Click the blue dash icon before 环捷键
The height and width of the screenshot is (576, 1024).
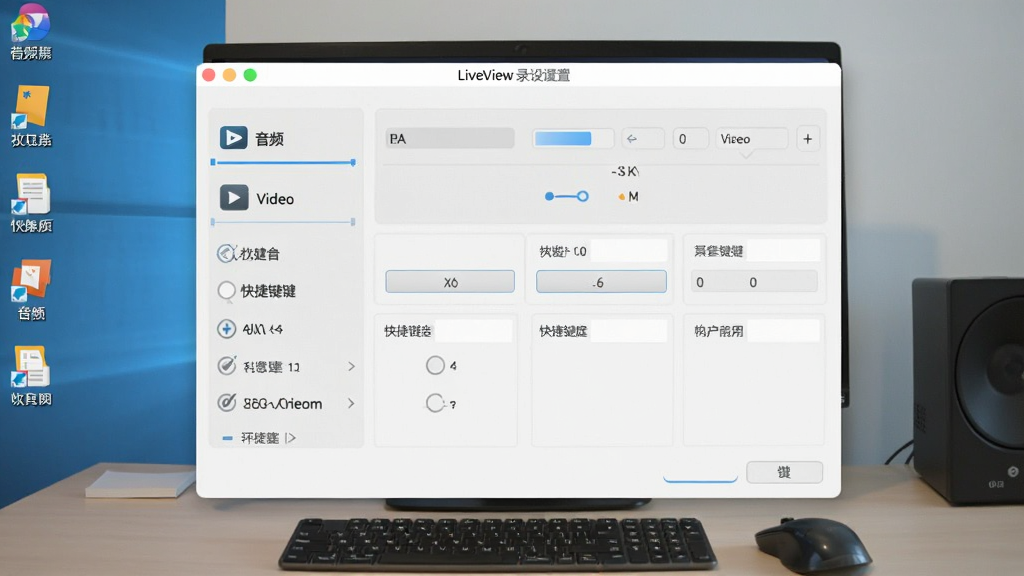[x=227, y=438]
